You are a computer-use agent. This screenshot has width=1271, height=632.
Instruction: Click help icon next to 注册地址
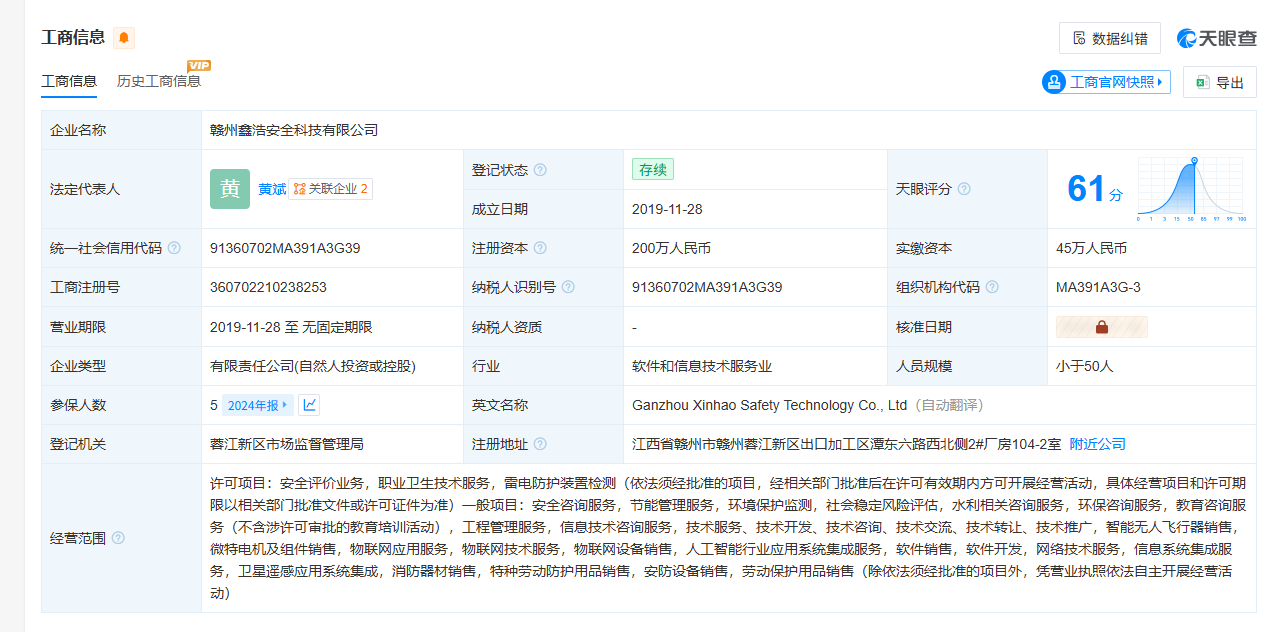pyautogui.click(x=540, y=444)
